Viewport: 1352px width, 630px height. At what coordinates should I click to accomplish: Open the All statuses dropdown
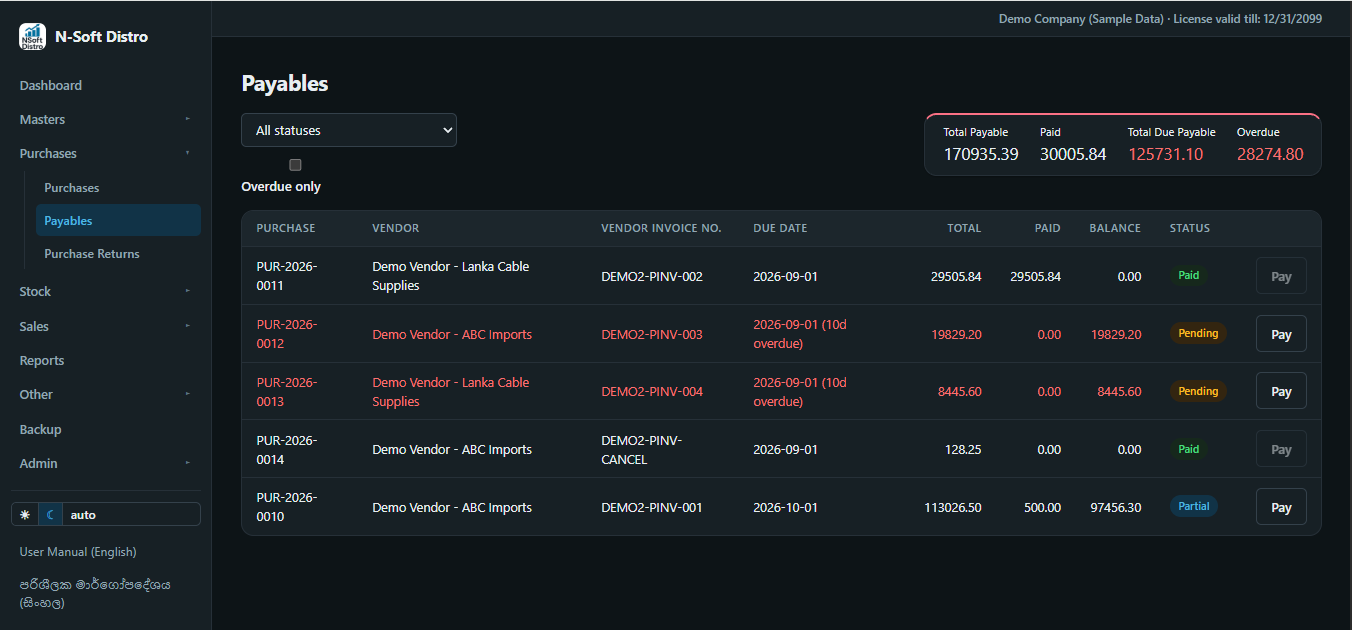349,130
